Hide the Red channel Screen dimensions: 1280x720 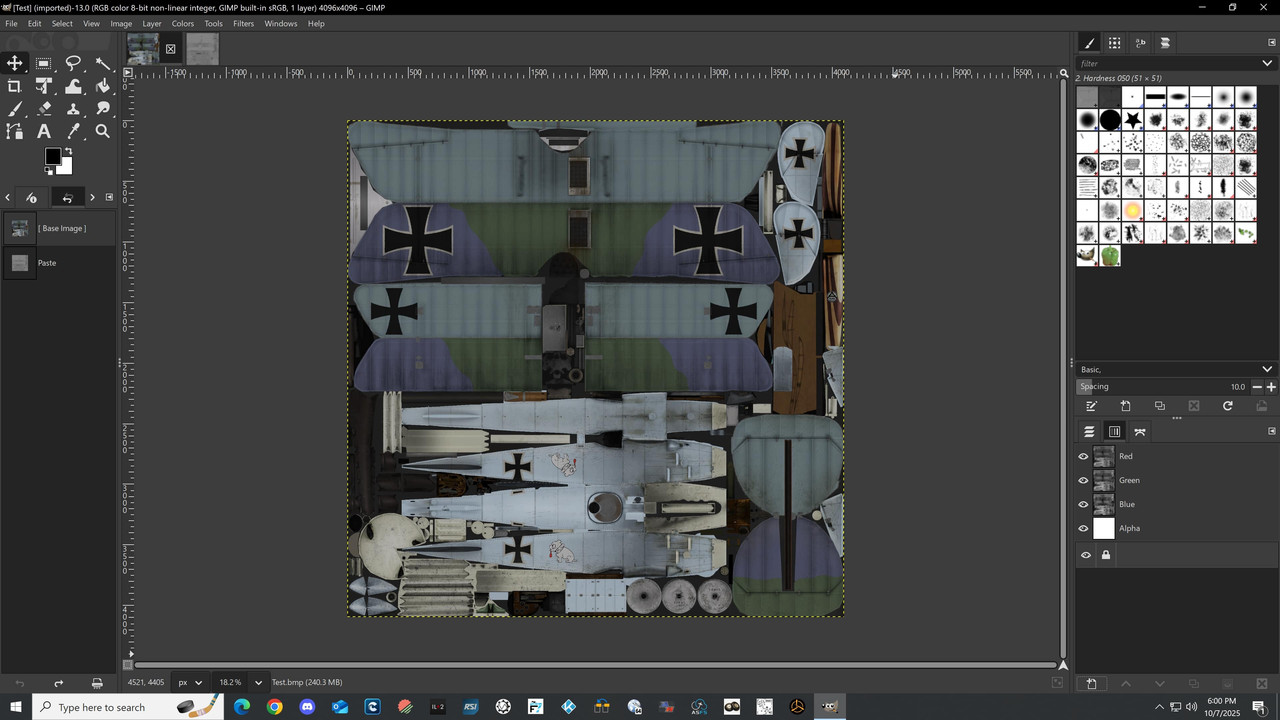[1083, 456]
